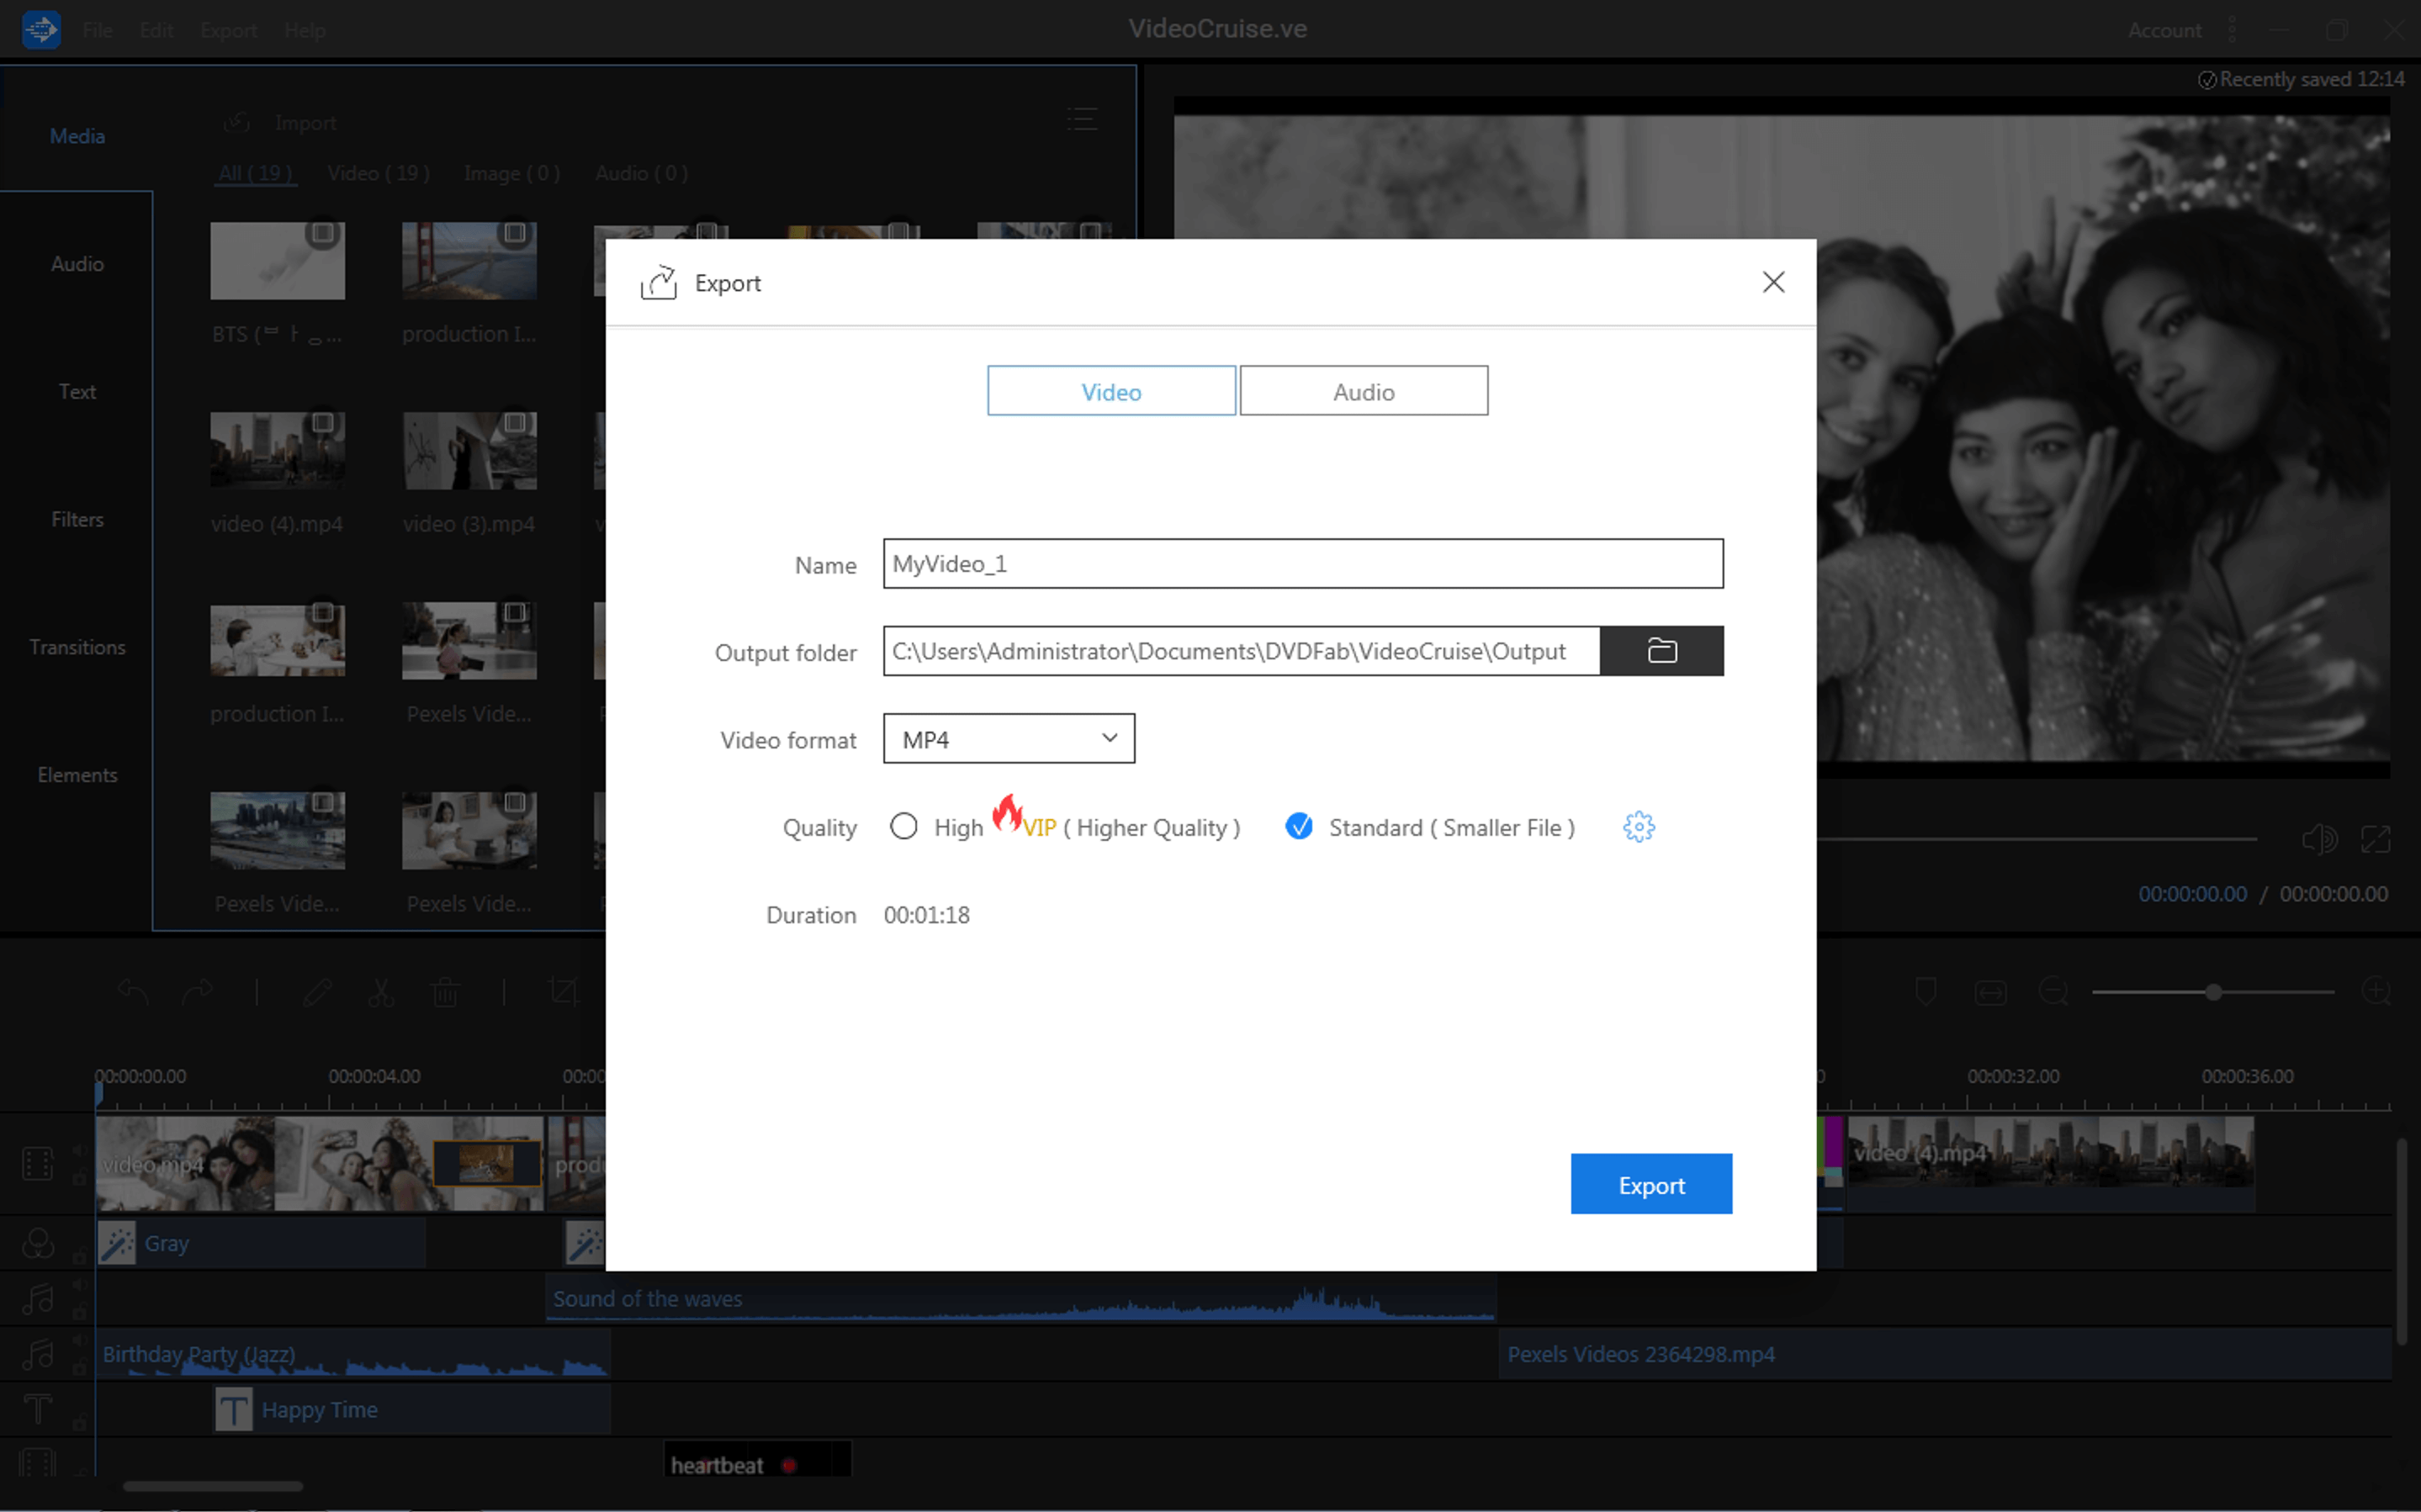Select the High quality radio button
This screenshot has width=2421, height=1512.
(x=903, y=827)
